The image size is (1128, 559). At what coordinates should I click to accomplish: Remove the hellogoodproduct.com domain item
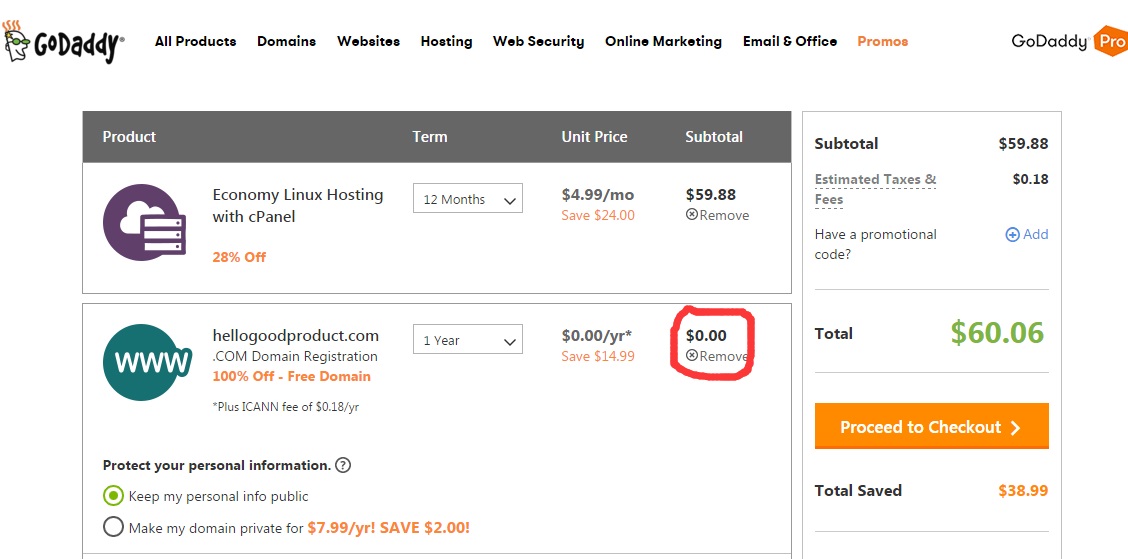(x=717, y=356)
